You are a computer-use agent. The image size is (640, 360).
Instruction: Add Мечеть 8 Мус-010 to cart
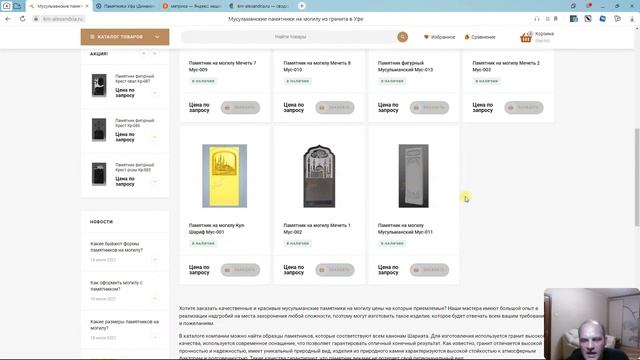point(335,107)
